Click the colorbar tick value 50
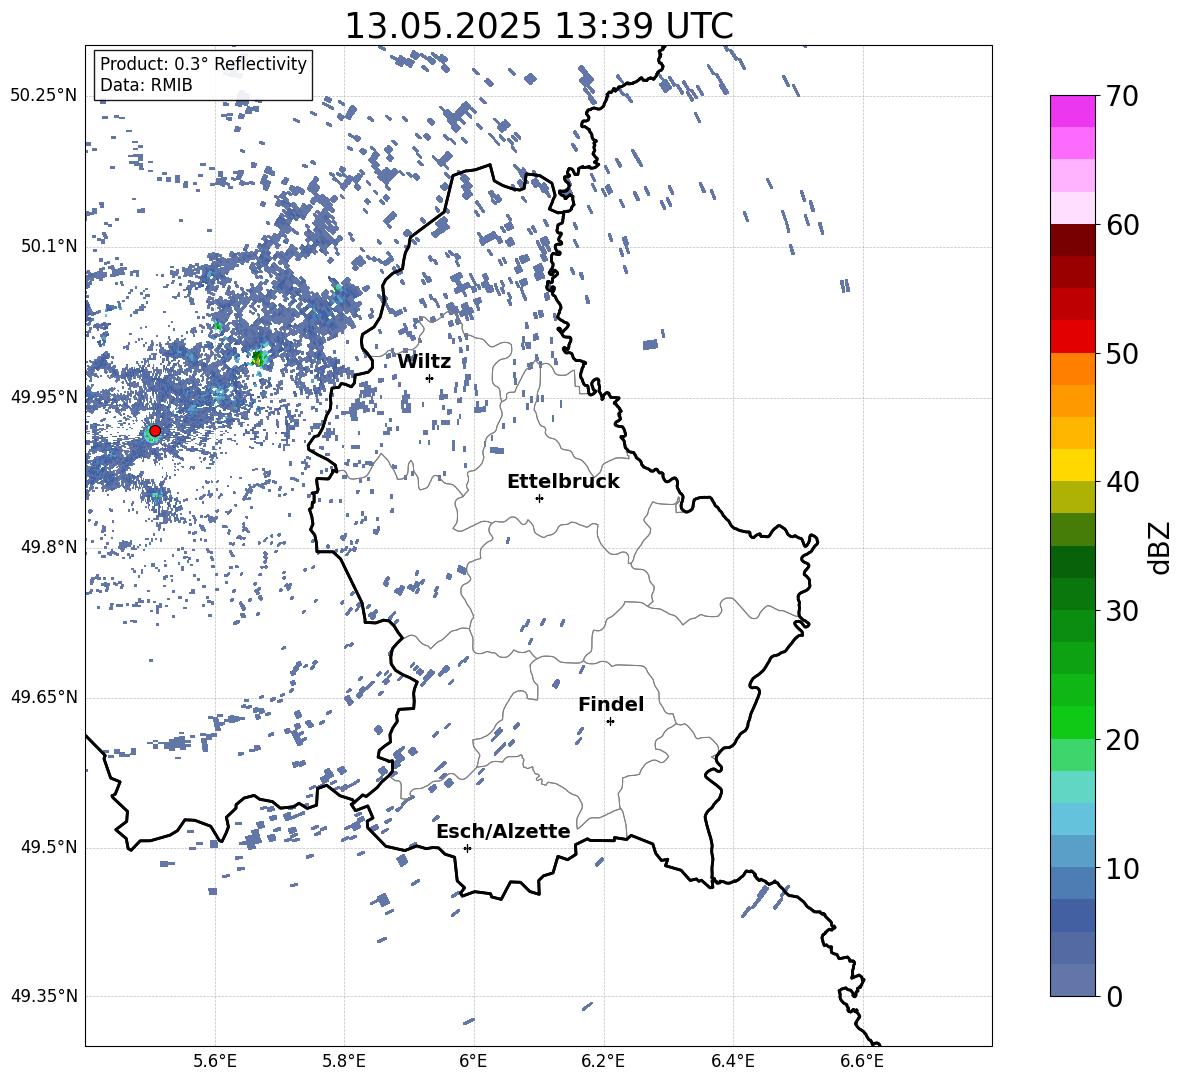Image resolution: width=1184 pixels, height=1081 pixels. pos(1122,354)
